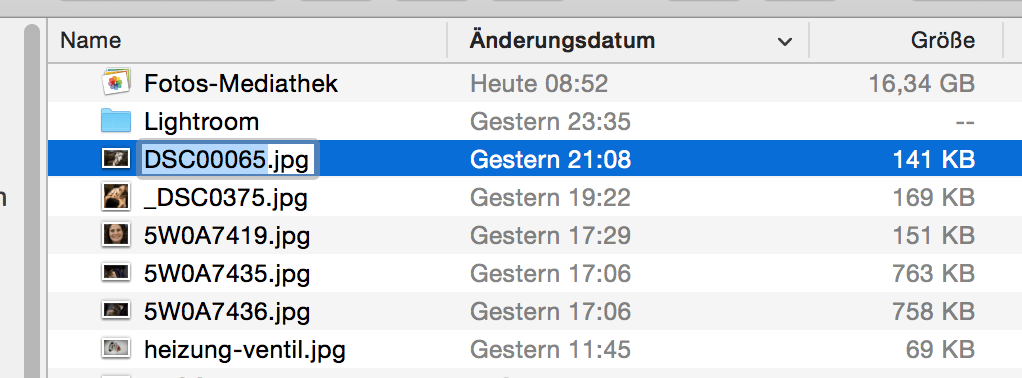Select the file named heizung-ventil.jpg

(x=244, y=349)
